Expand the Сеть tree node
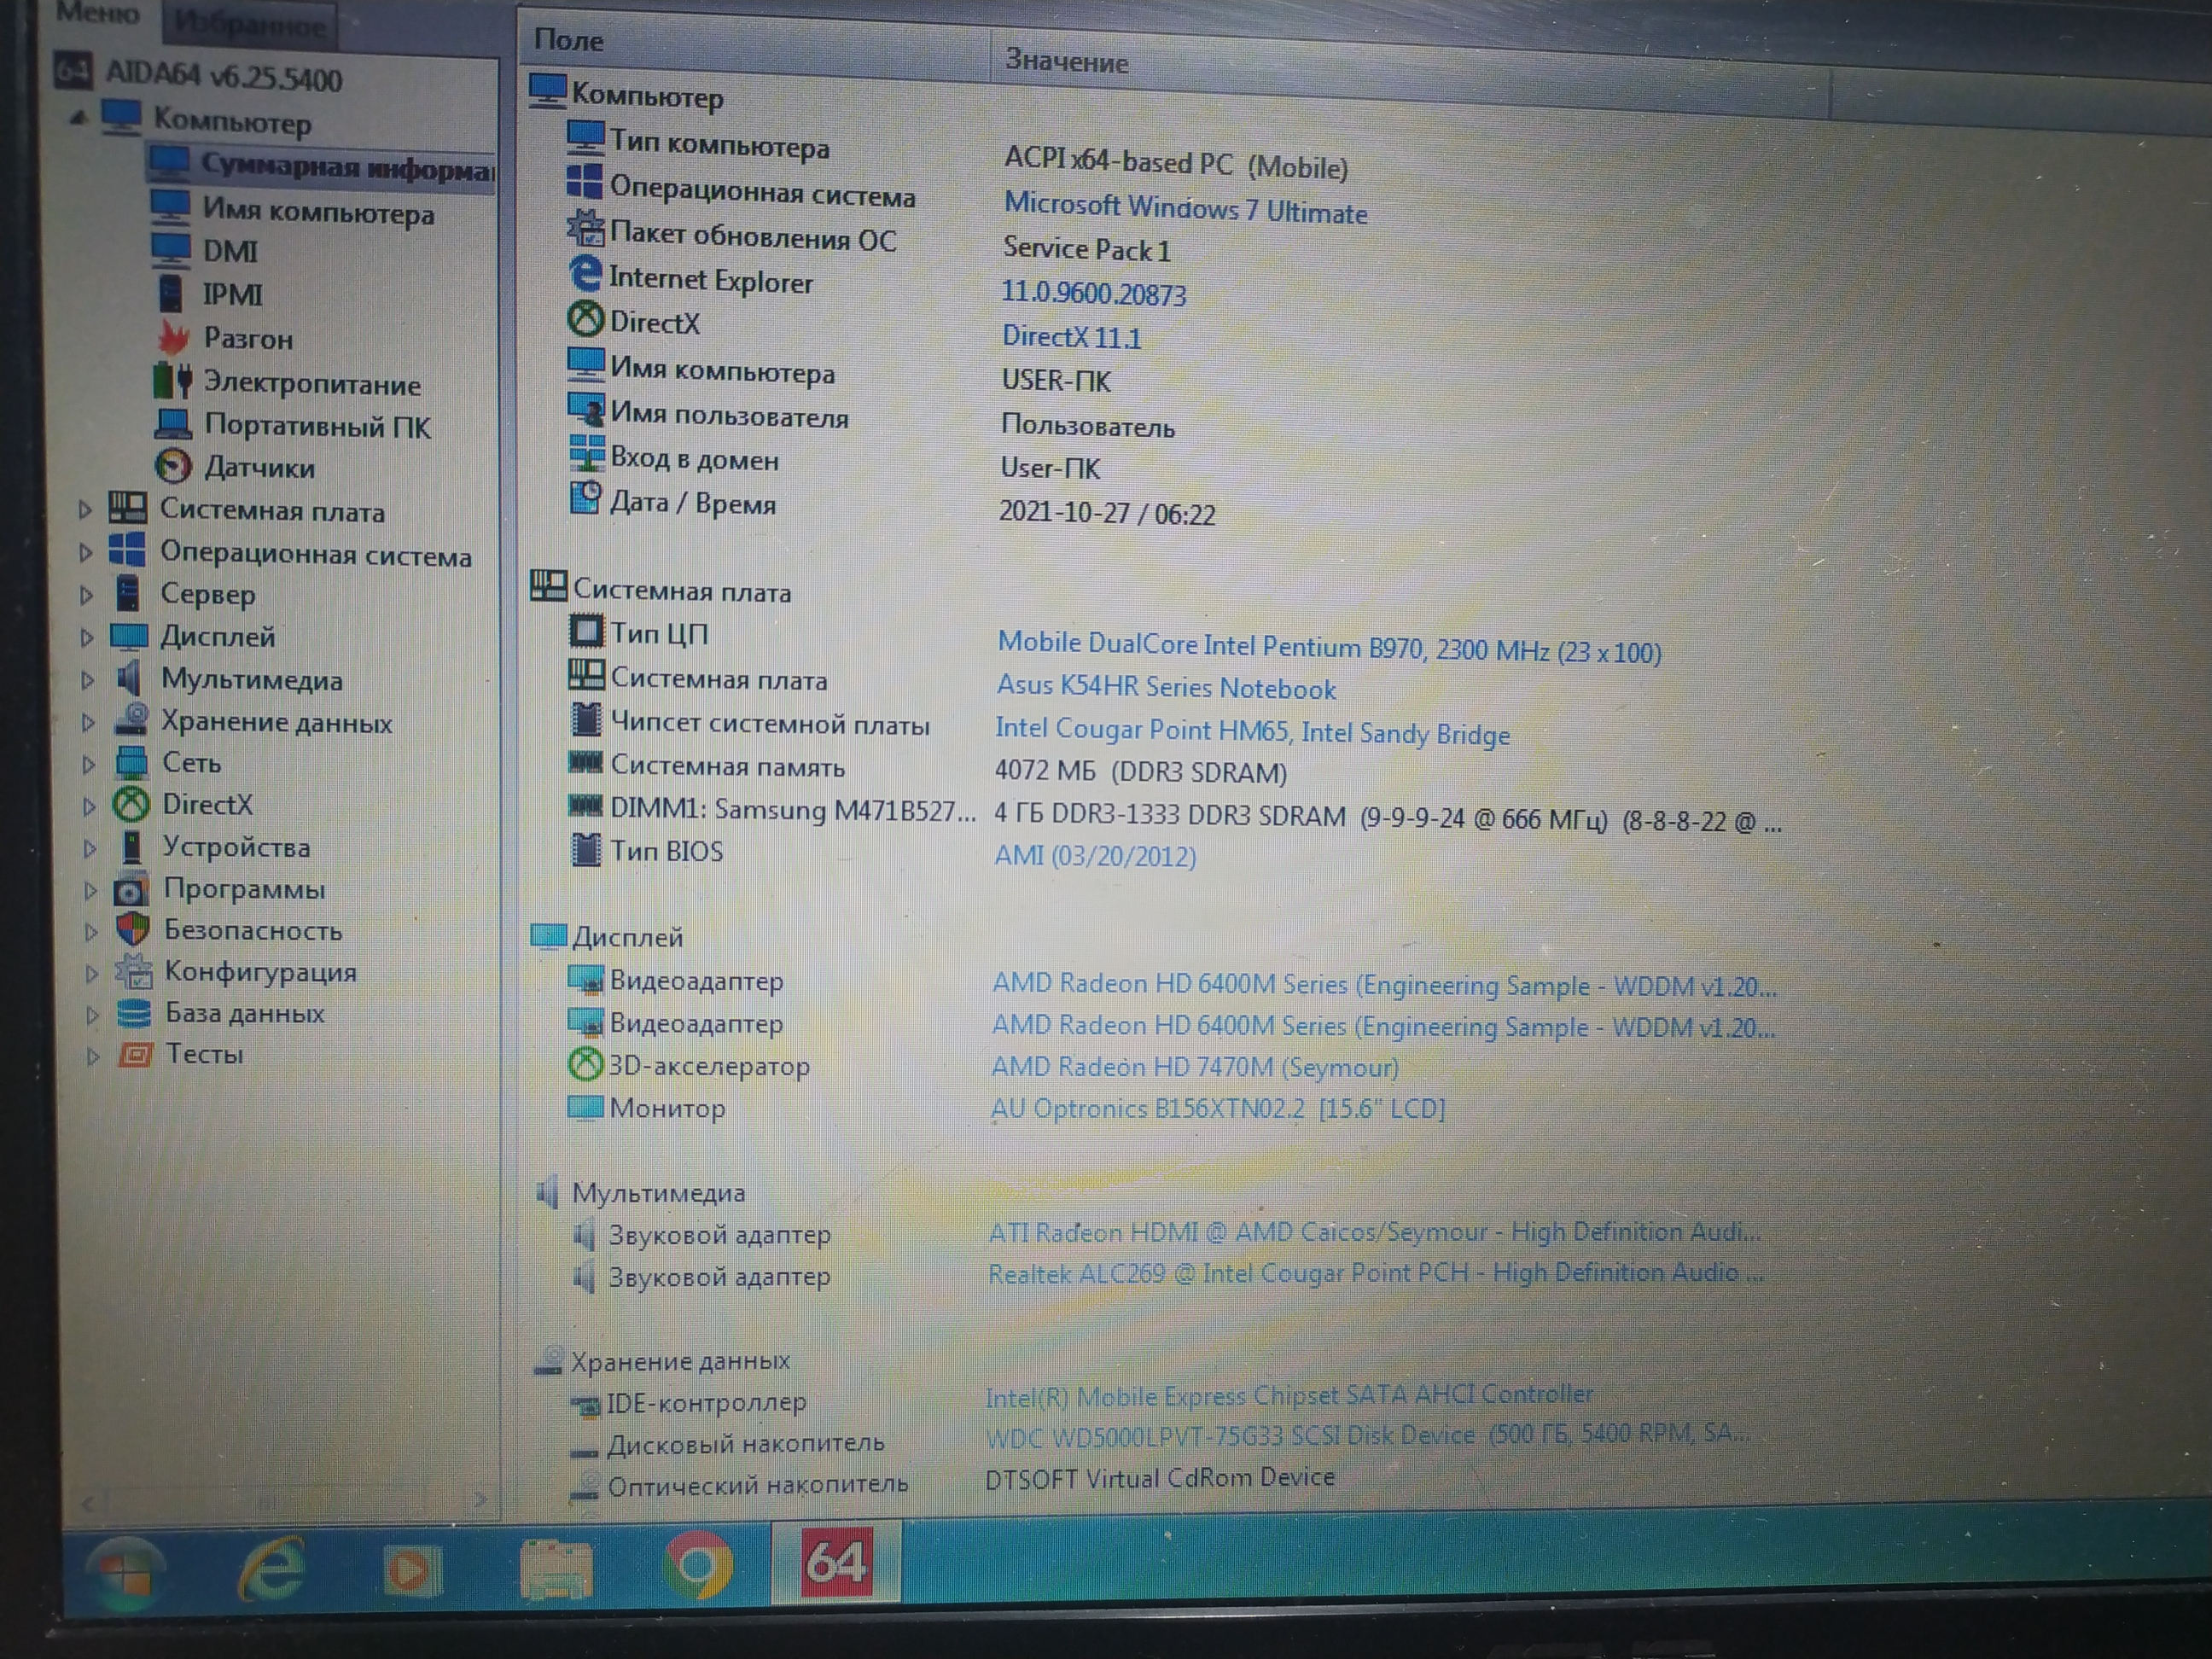 pos(88,764)
